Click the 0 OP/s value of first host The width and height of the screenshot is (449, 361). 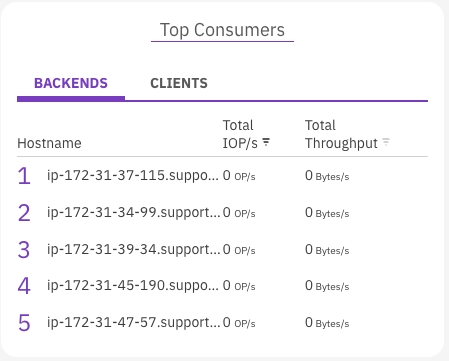[x=239, y=176]
